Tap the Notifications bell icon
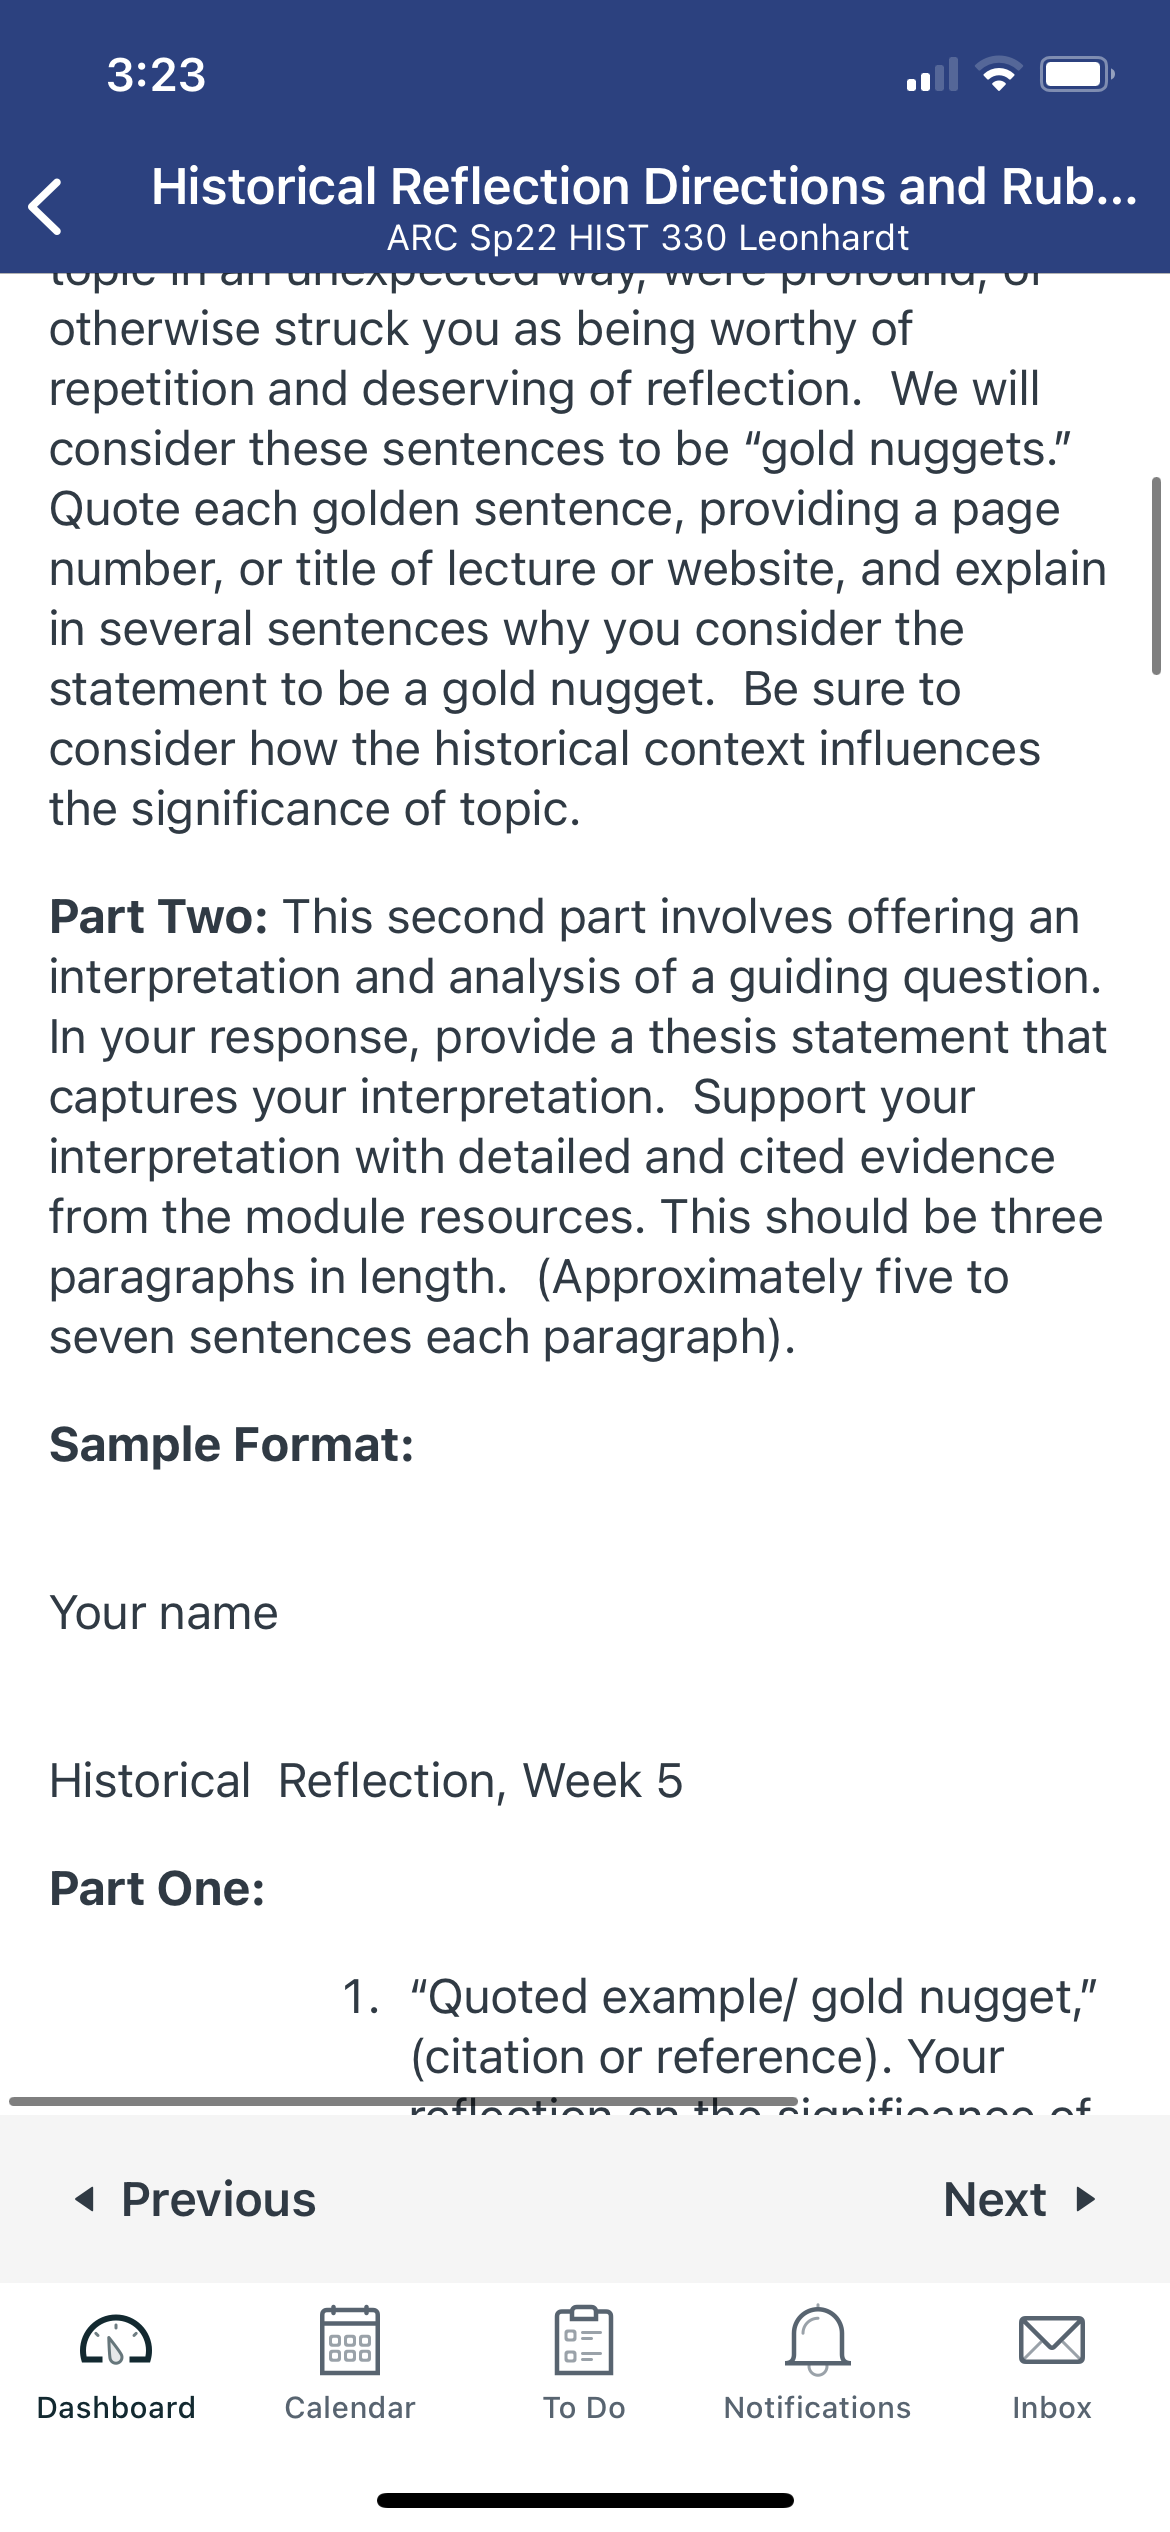 click(x=818, y=2340)
